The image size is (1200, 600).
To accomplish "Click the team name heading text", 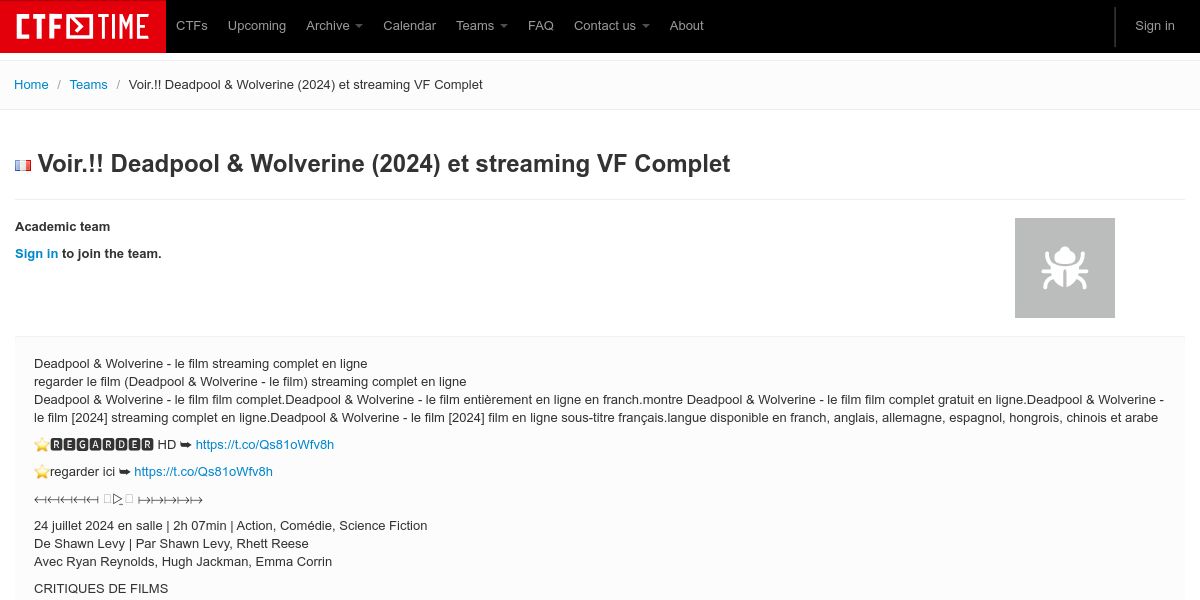I will pyautogui.click(x=384, y=164).
